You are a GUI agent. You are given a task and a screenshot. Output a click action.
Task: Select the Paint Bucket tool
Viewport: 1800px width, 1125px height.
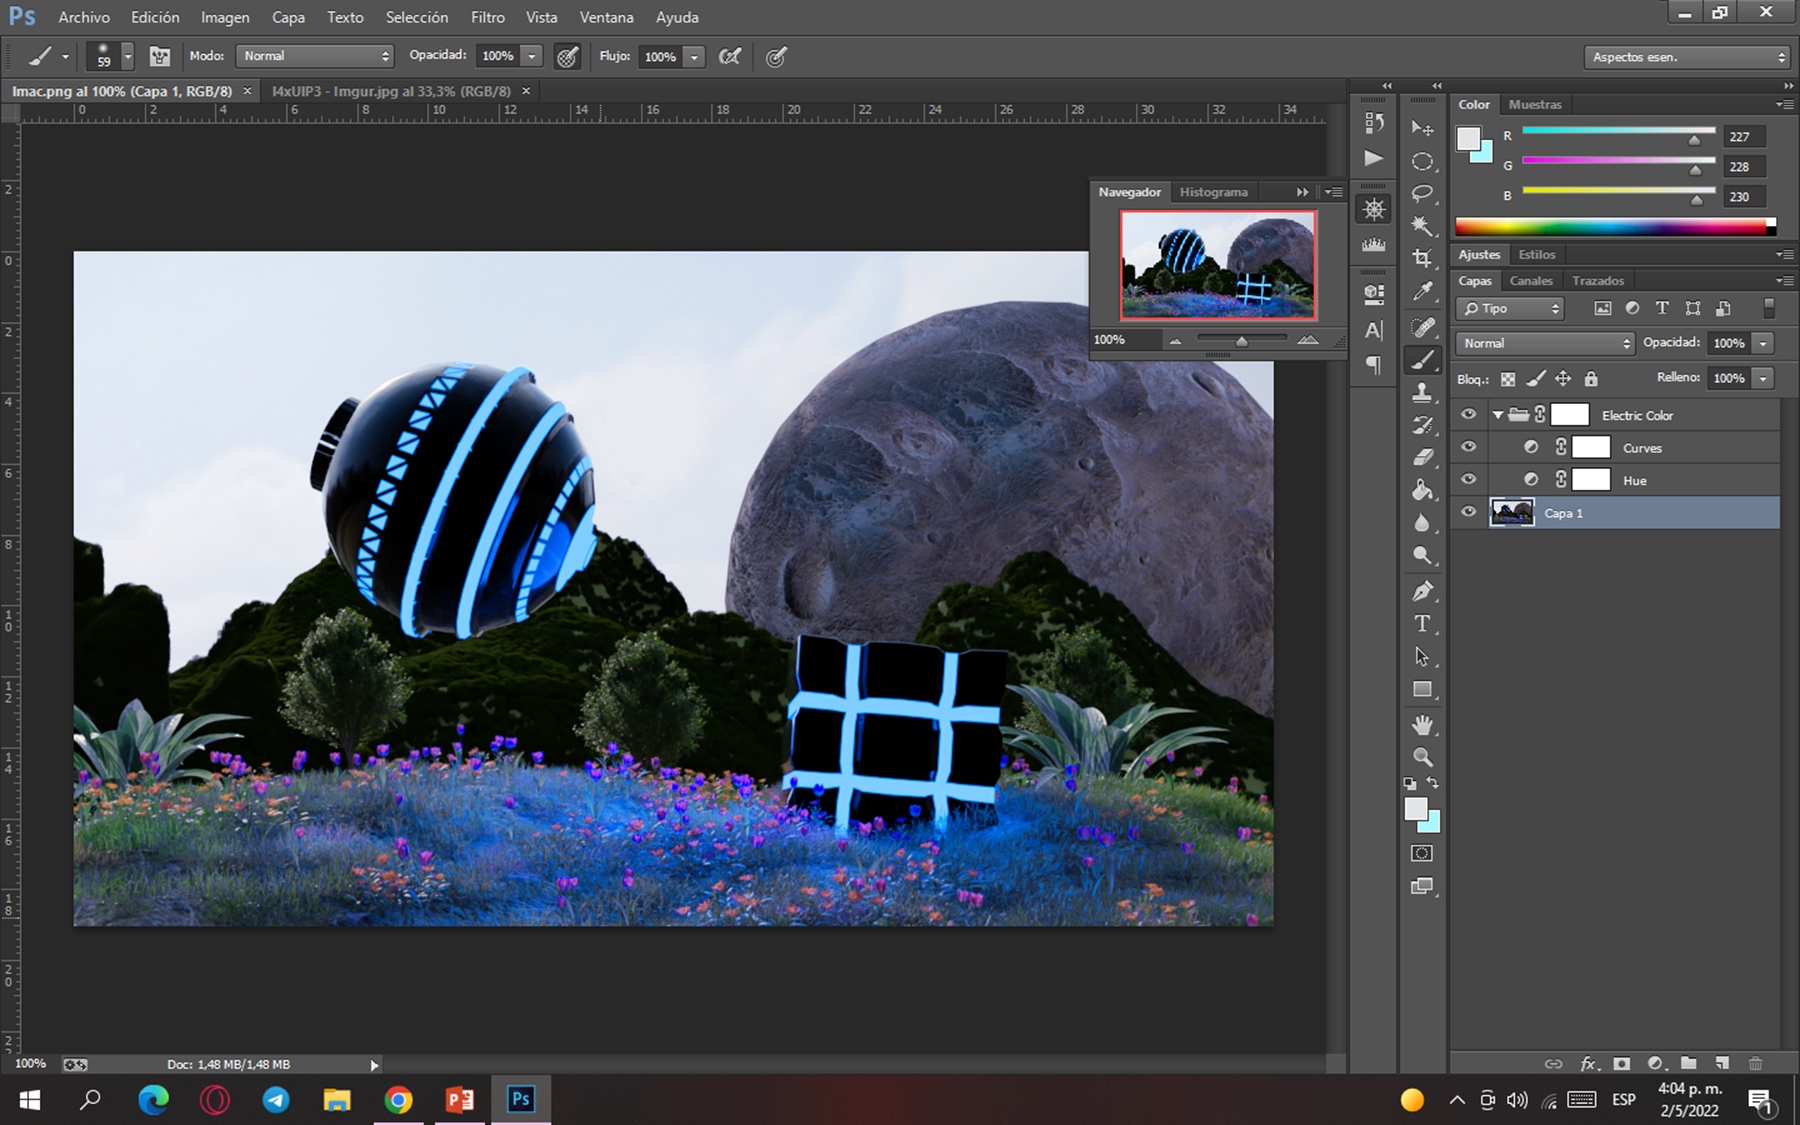(1422, 490)
